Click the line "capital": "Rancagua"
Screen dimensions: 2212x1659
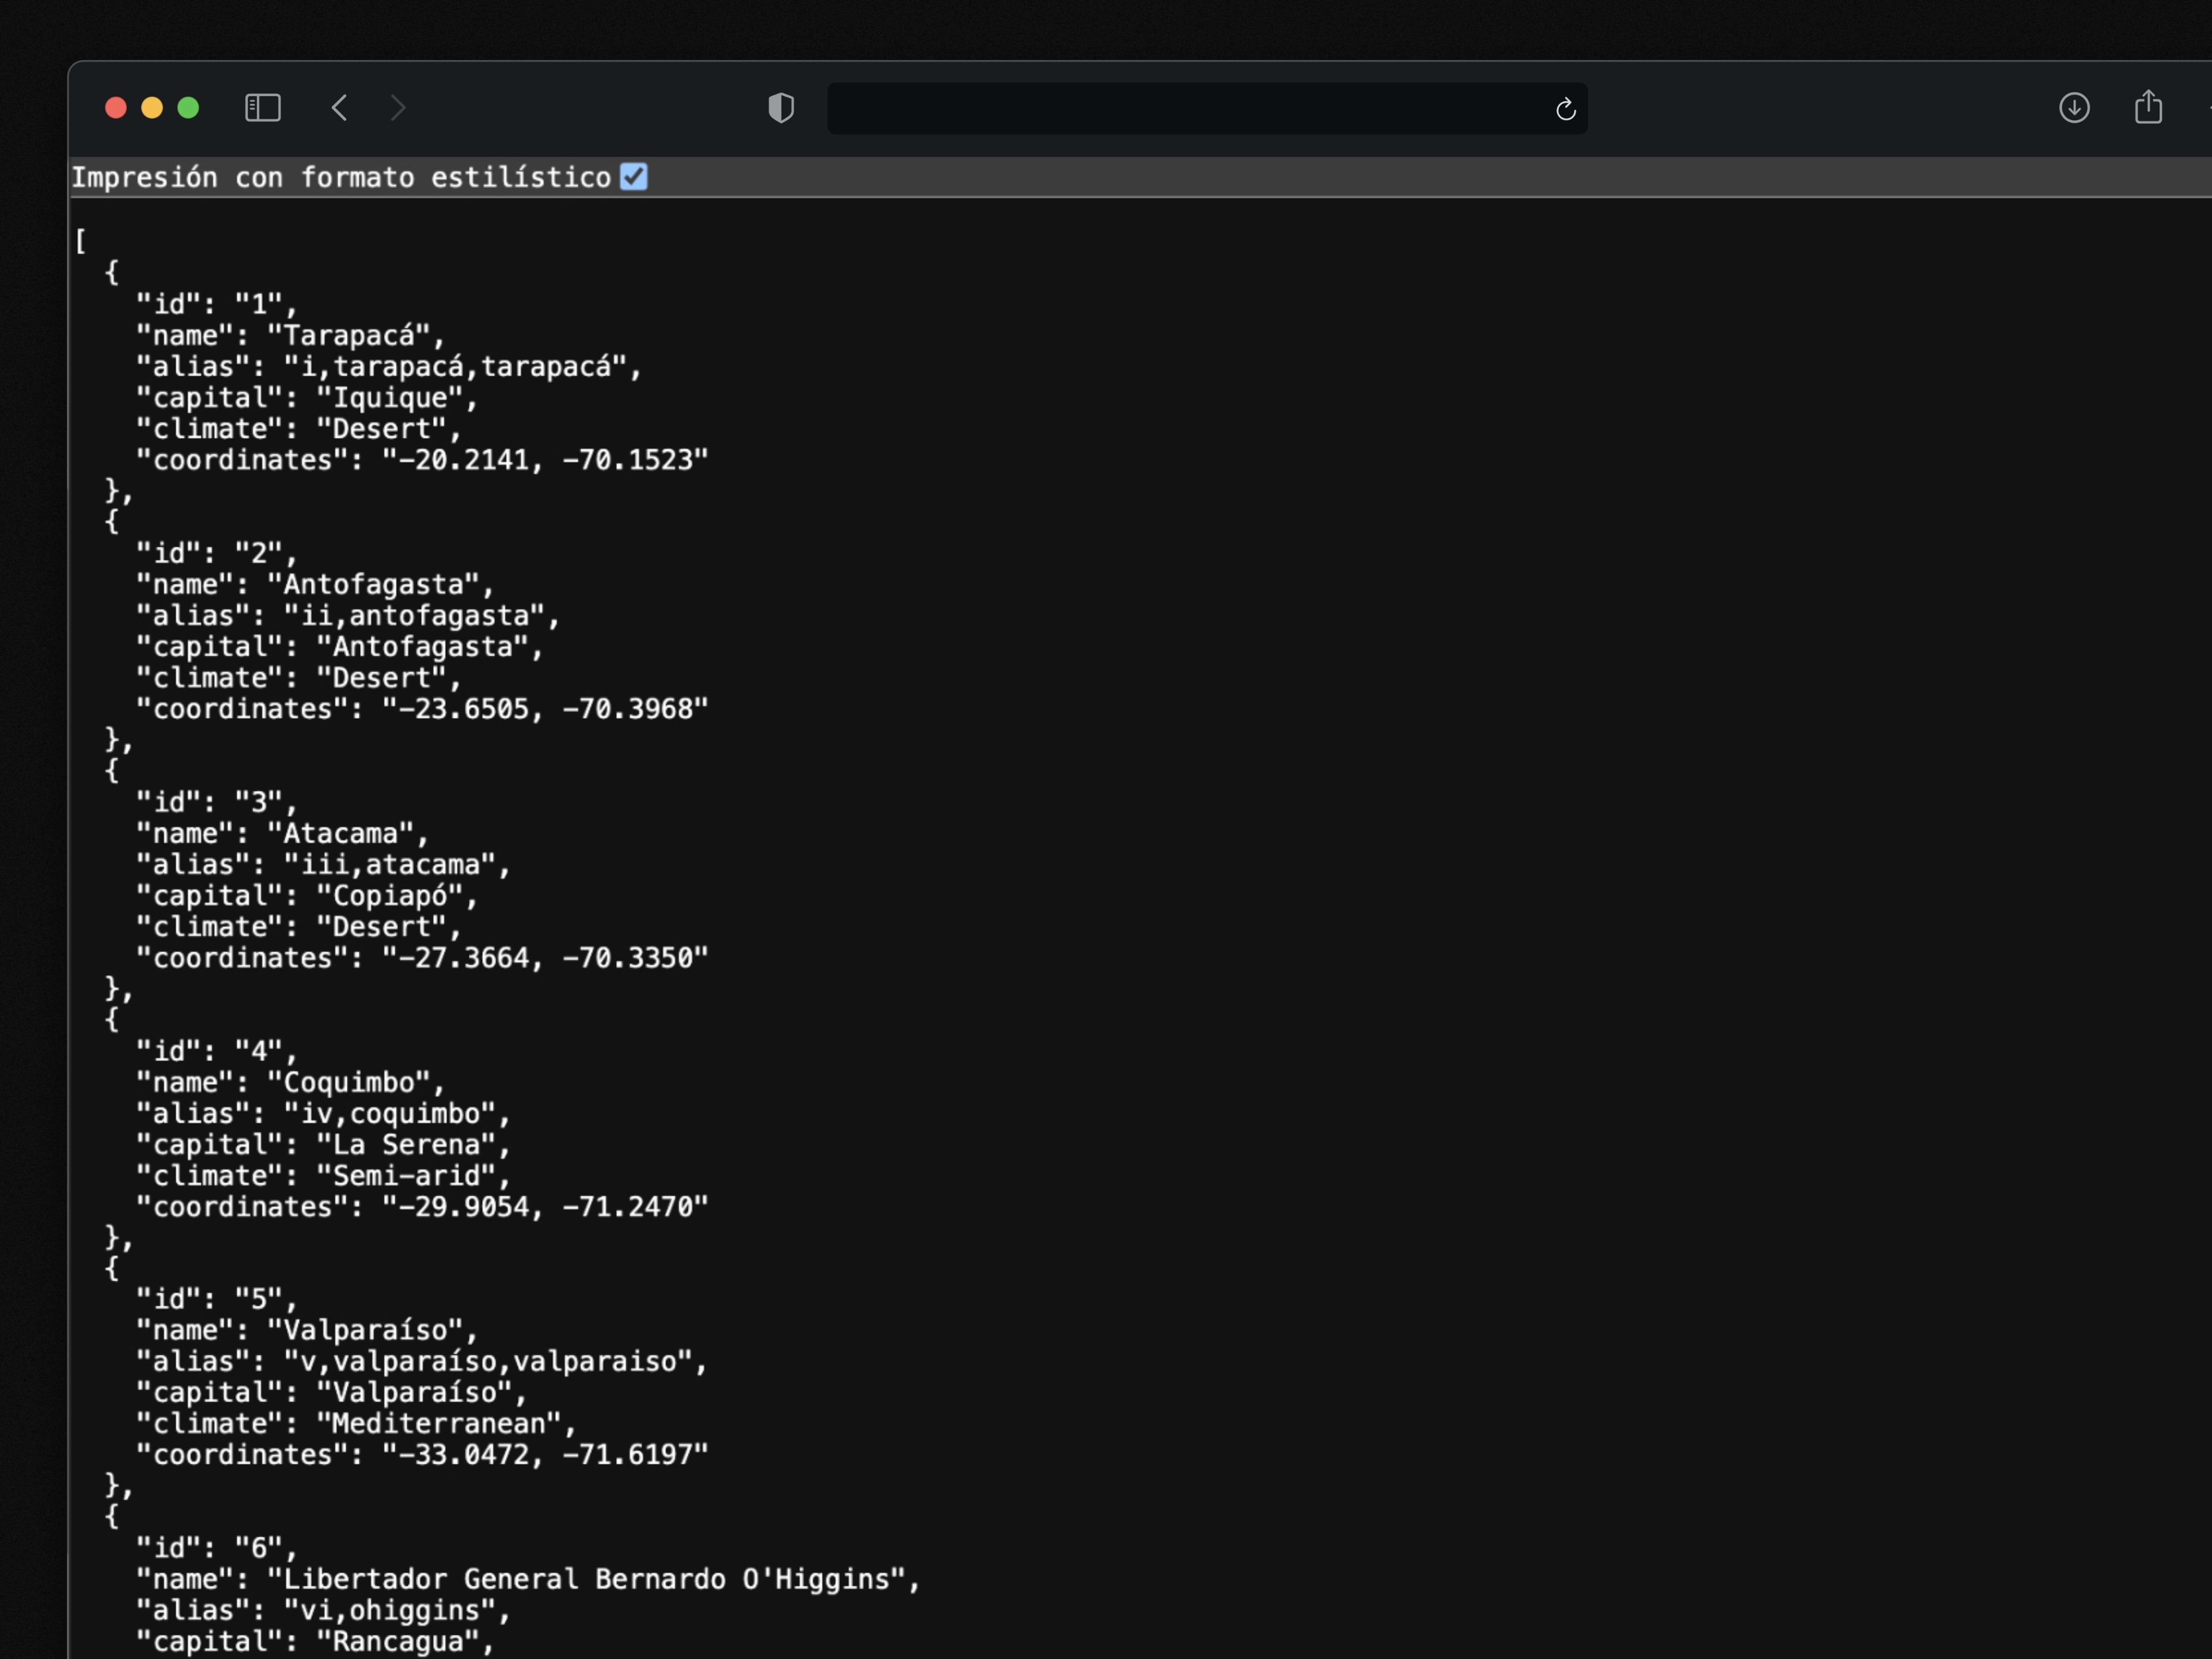tap(315, 1642)
